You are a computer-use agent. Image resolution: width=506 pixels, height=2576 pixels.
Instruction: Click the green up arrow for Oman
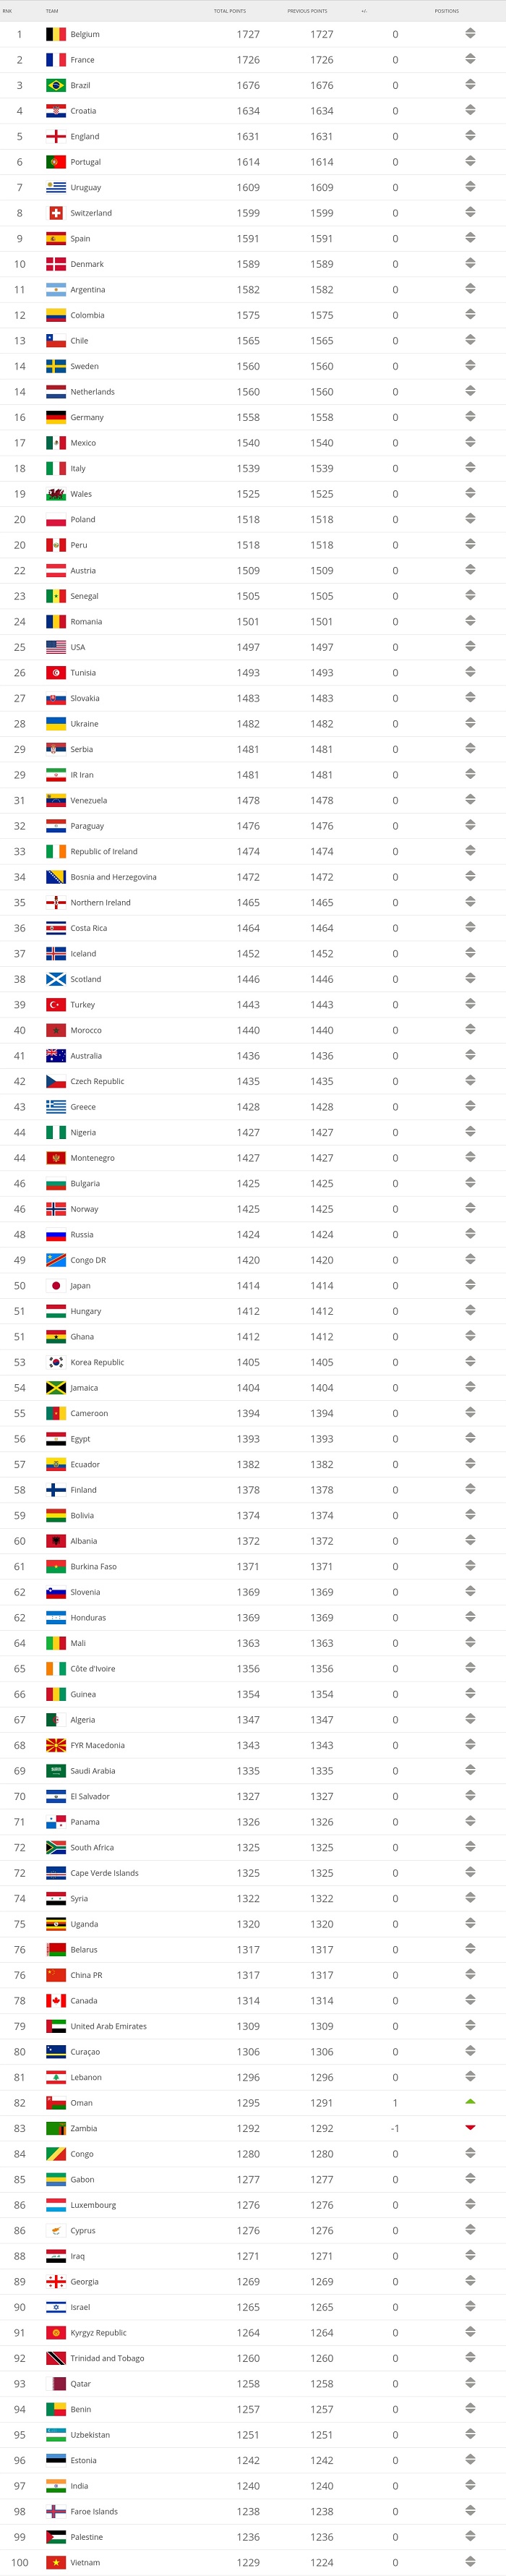point(470,2101)
